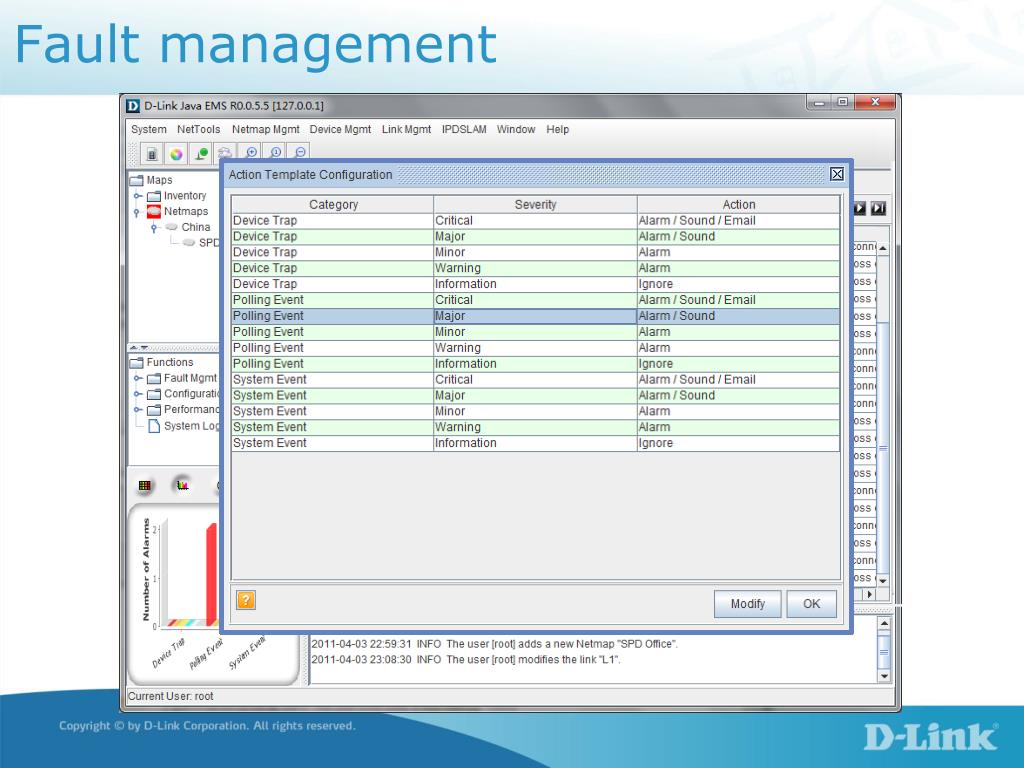The width and height of the screenshot is (1024, 768).
Task: Open the NetTools menu
Action: click(199, 129)
